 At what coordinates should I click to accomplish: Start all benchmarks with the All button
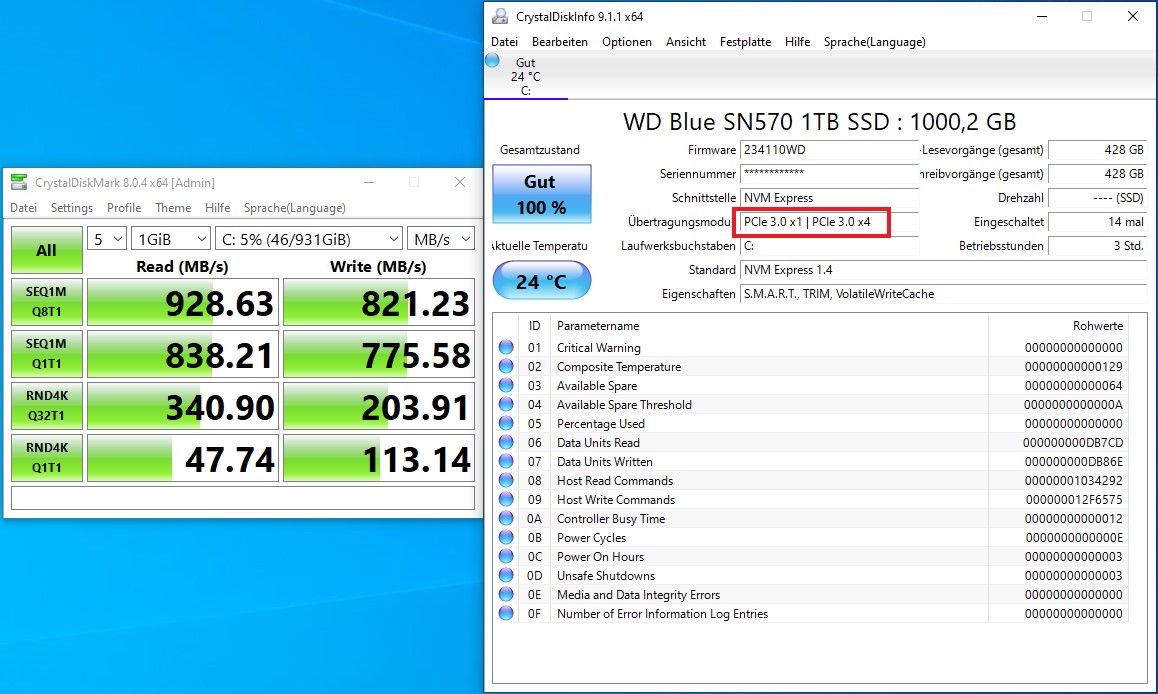(x=47, y=250)
